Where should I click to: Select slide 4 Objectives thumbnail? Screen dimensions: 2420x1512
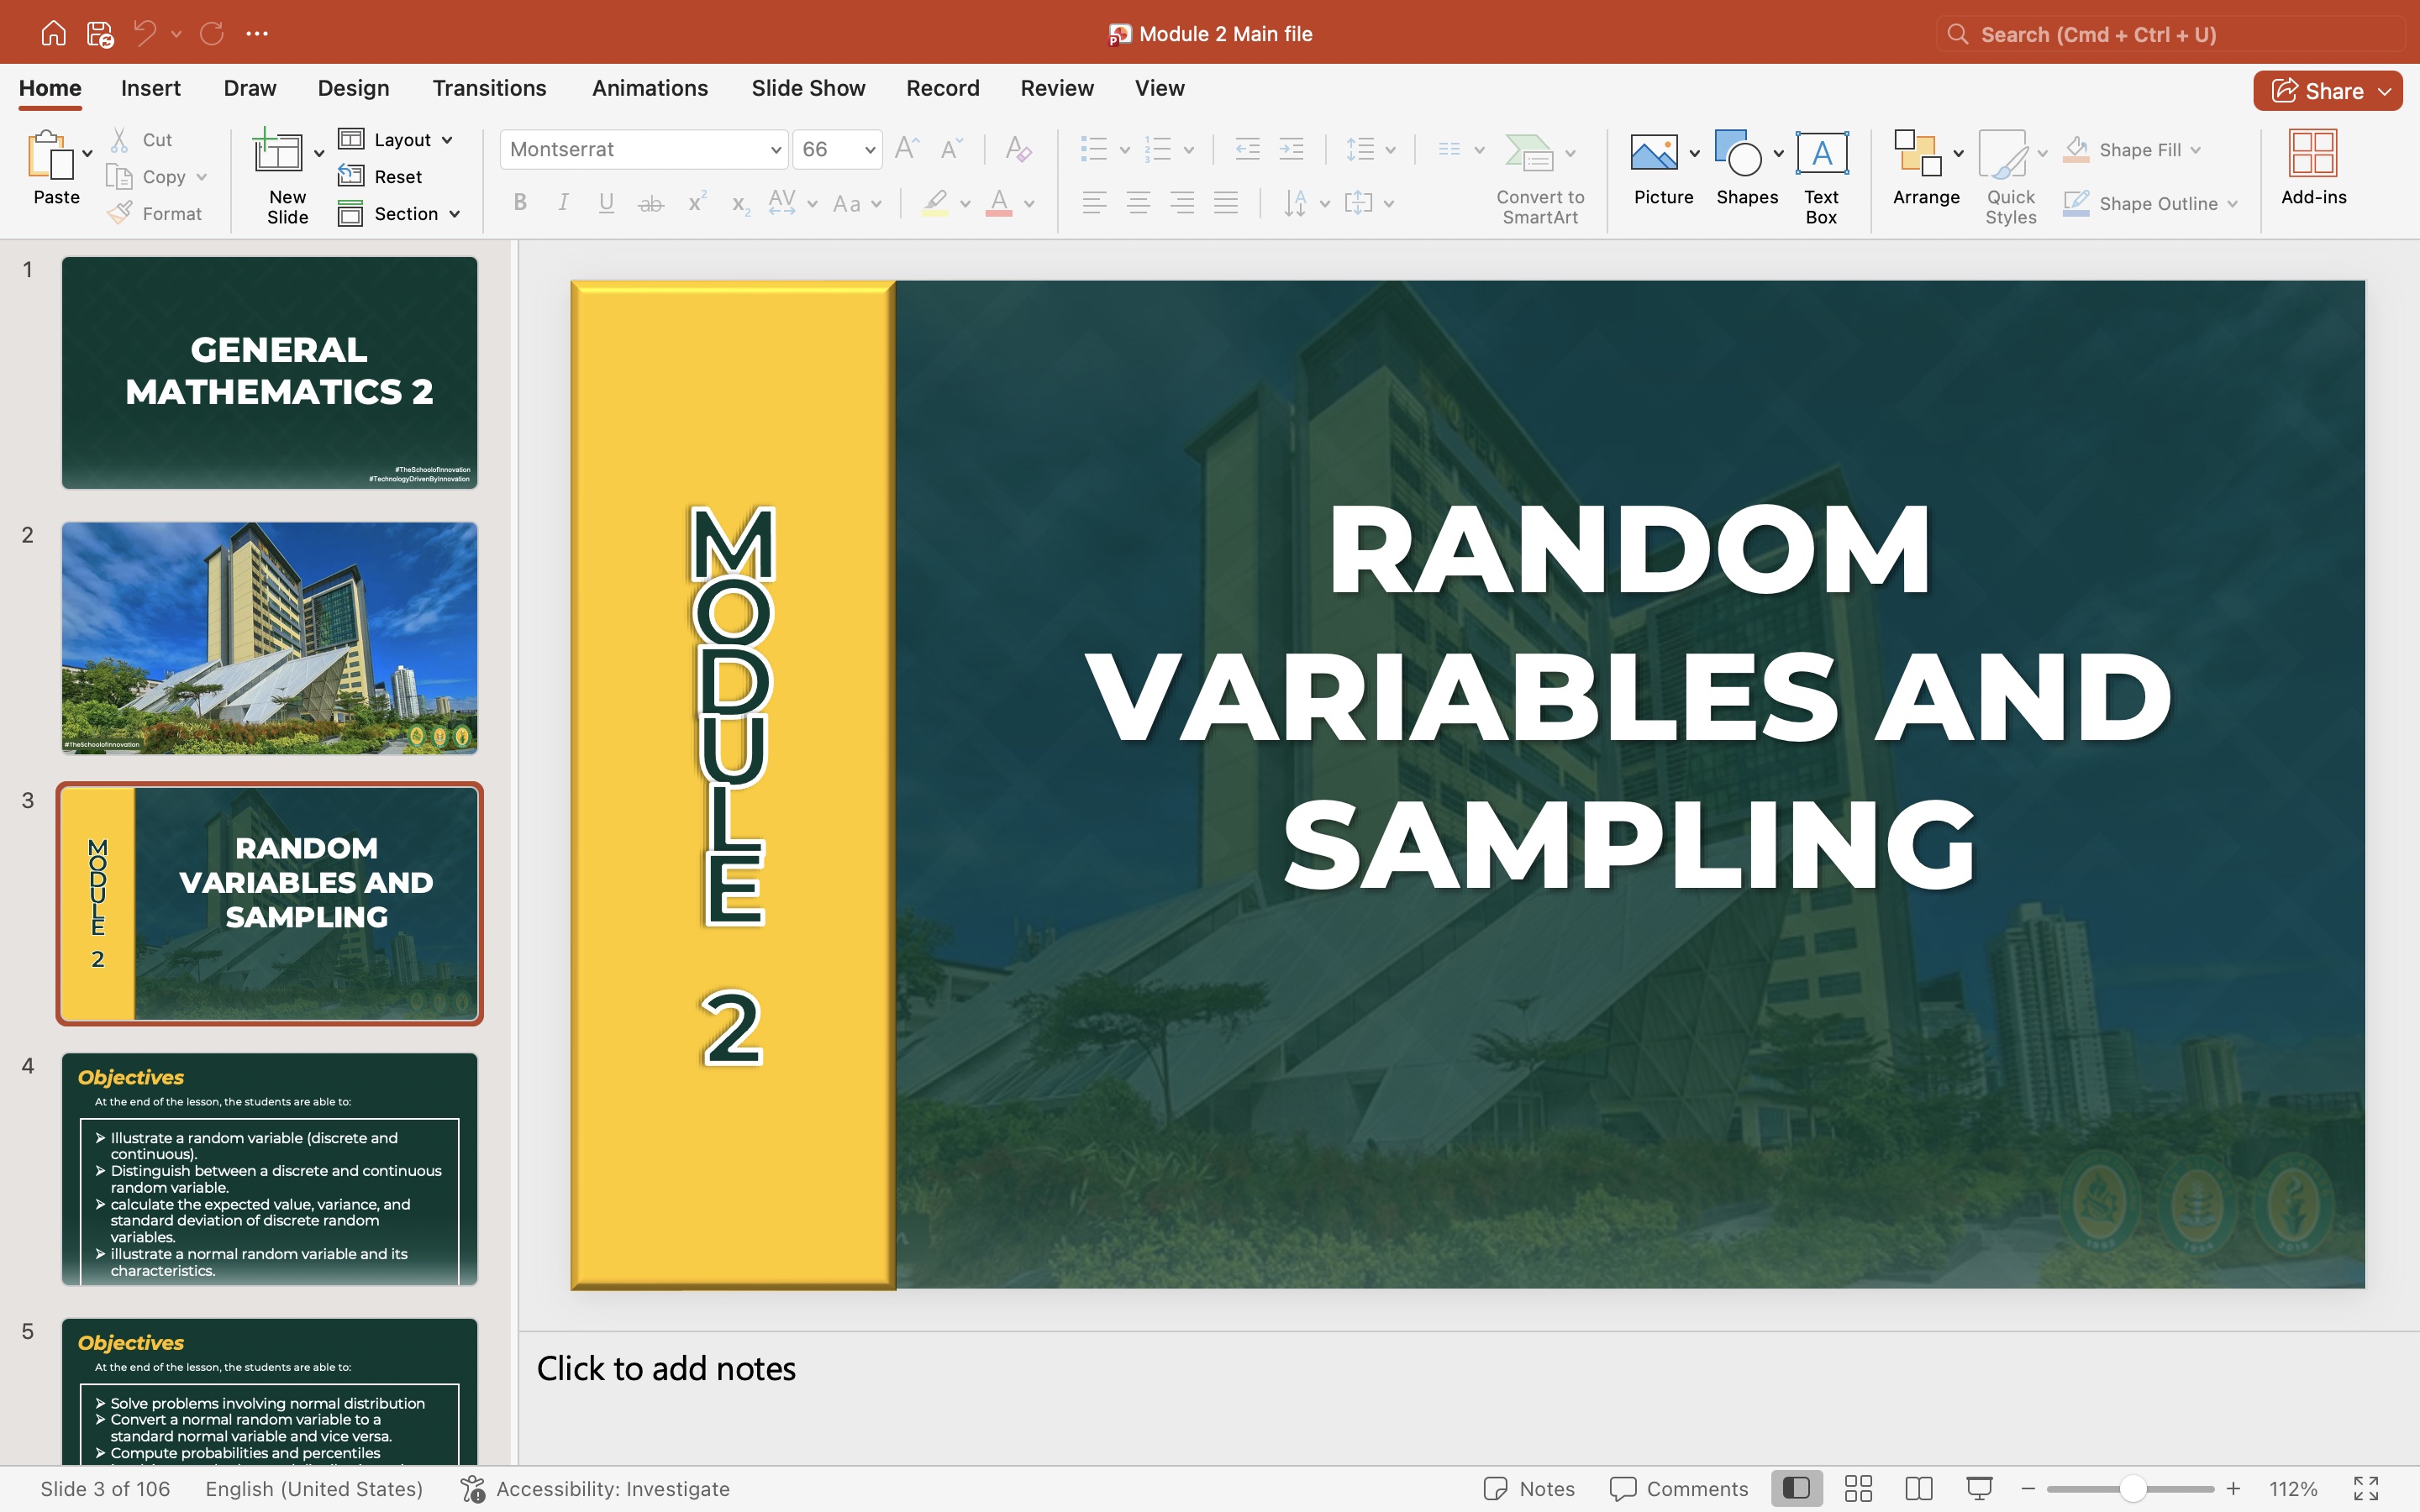pos(269,1168)
